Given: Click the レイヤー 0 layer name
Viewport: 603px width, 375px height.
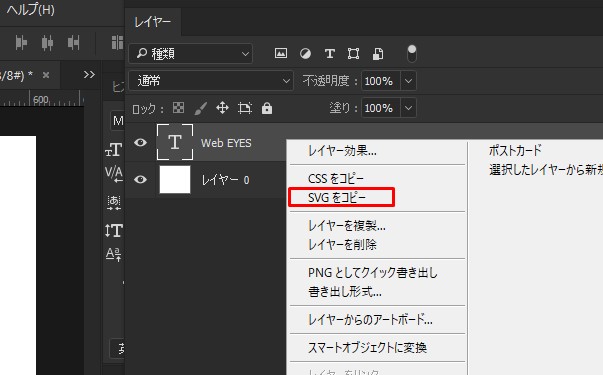Looking at the screenshot, I should tap(226, 180).
